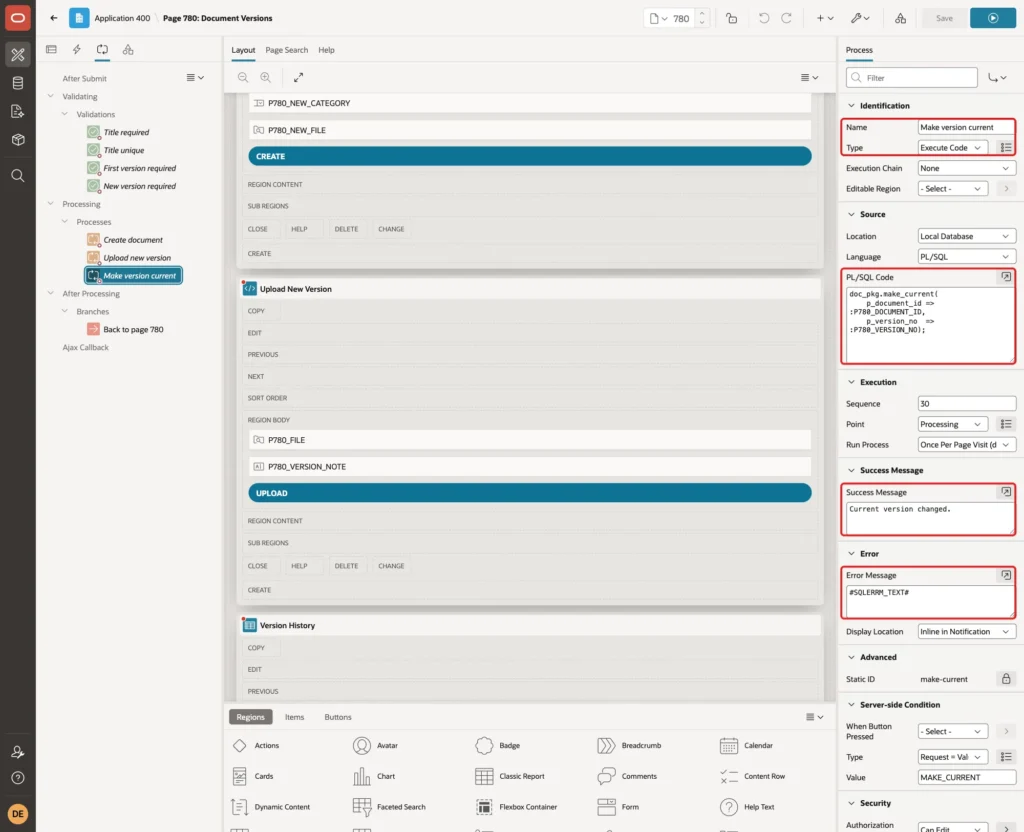Open PL/SQL Code editor popup icon

pos(1006,277)
